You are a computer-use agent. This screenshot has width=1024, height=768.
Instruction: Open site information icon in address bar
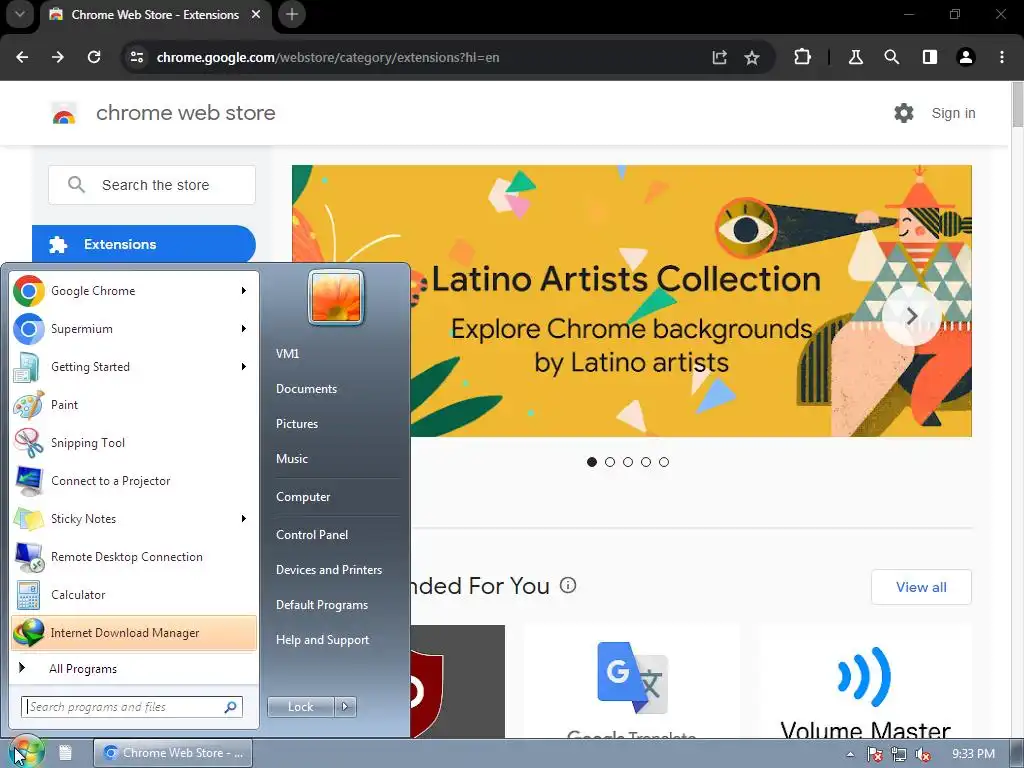pyautogui.click(x=136, y=57)
